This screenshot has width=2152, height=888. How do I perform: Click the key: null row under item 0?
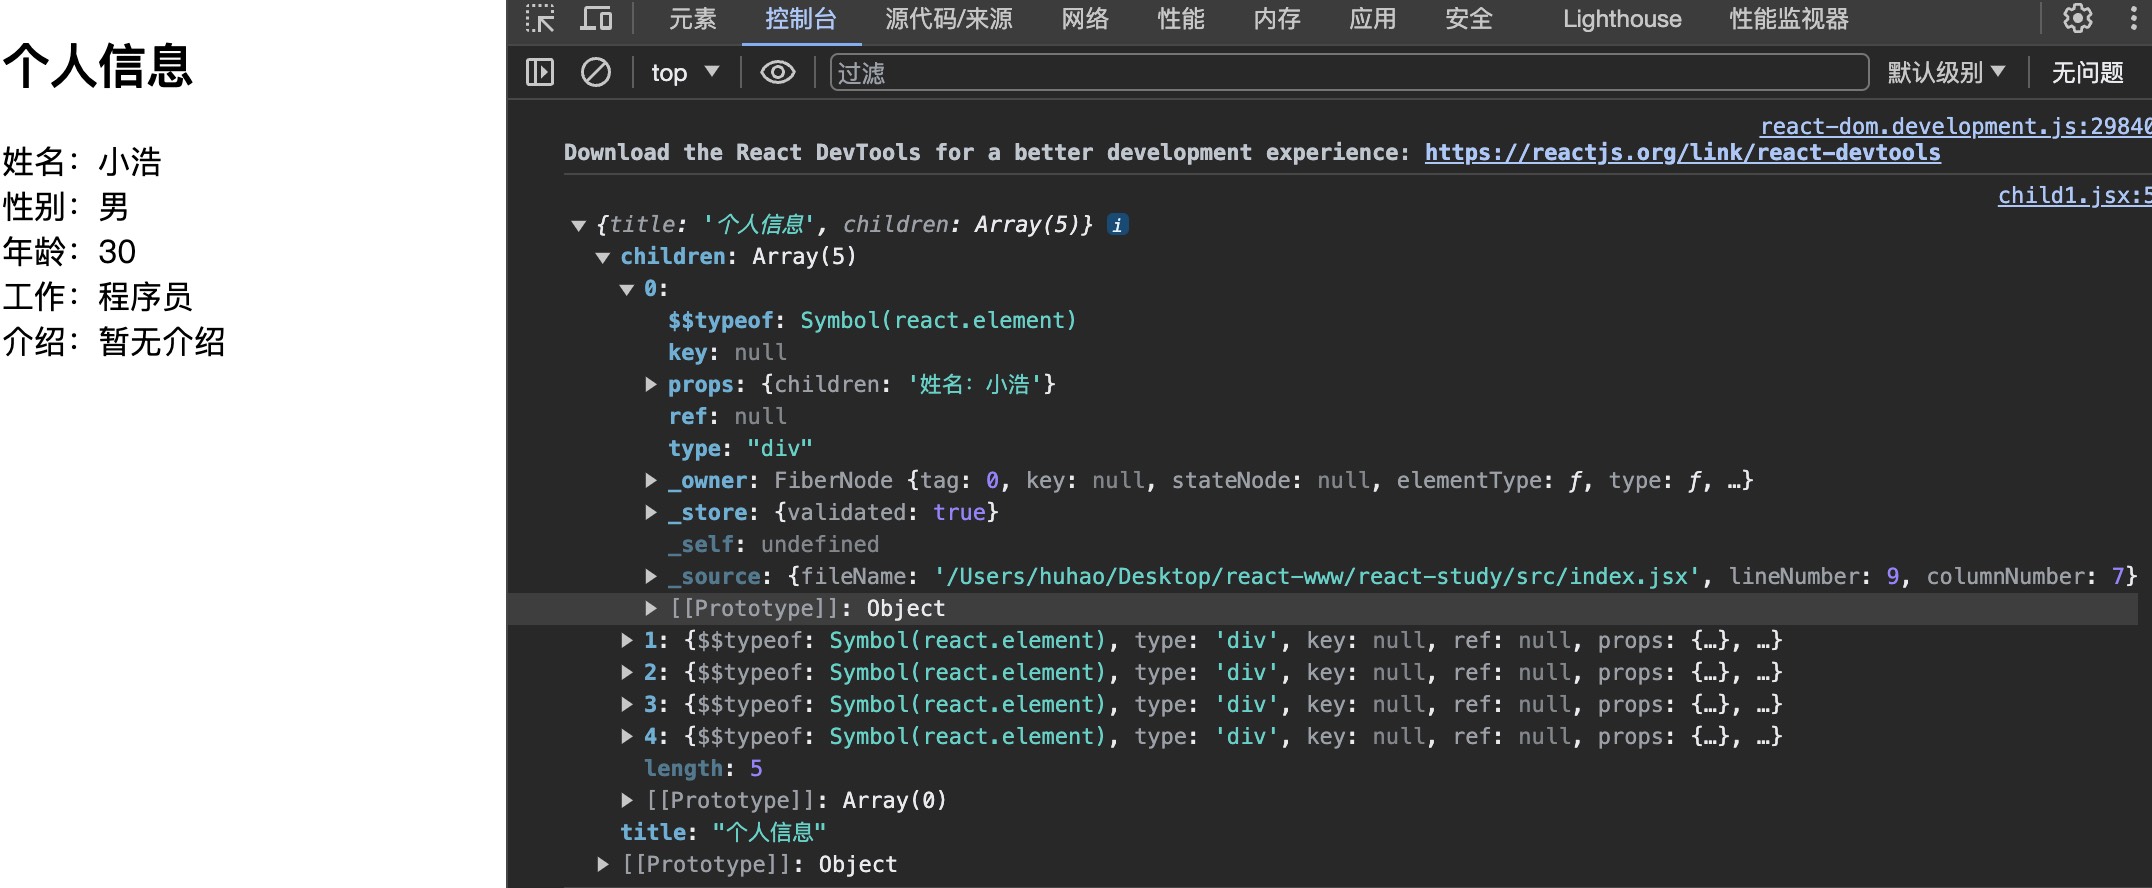727,352
